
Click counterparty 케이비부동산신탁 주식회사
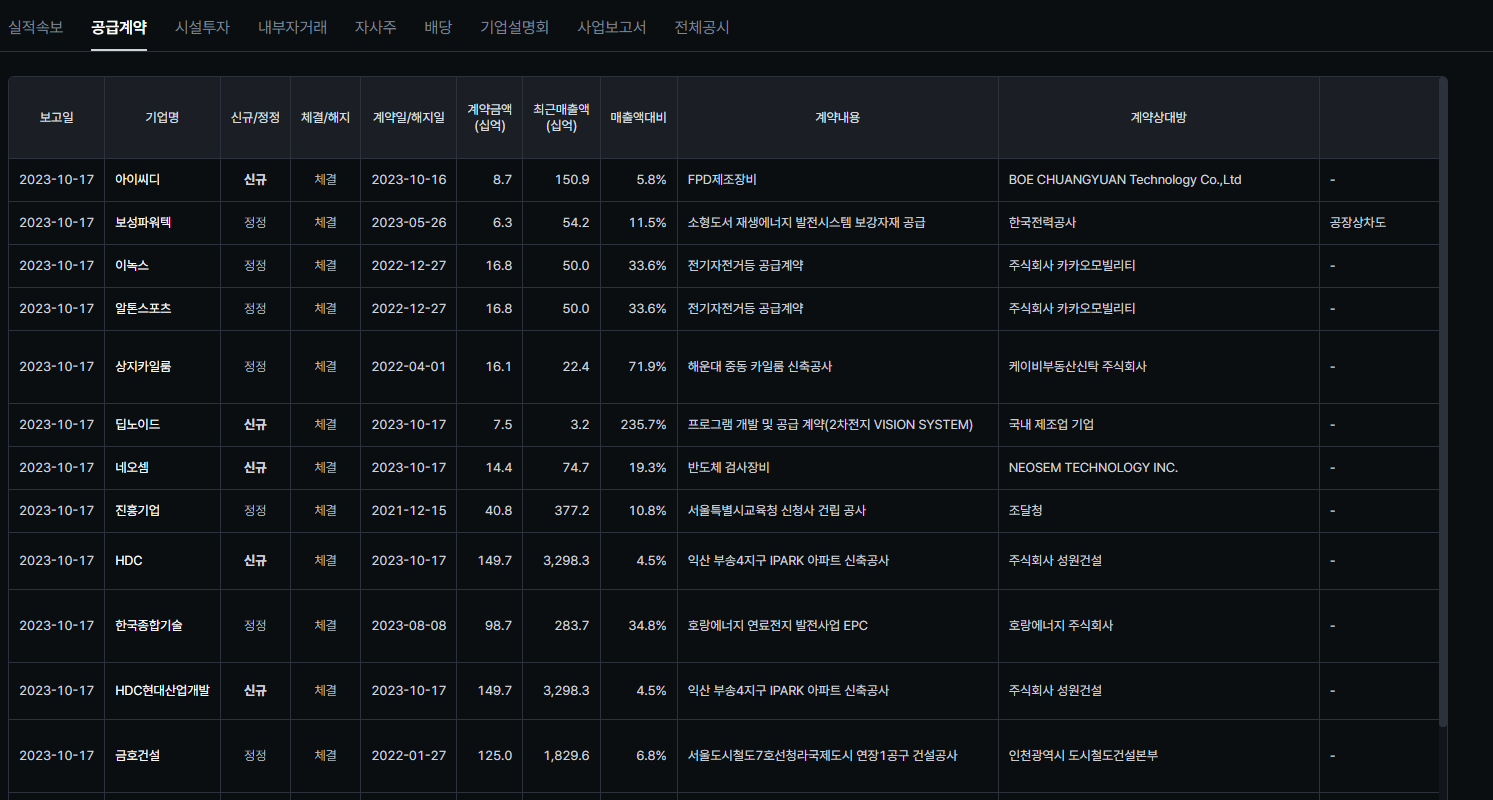(1078, 367)
